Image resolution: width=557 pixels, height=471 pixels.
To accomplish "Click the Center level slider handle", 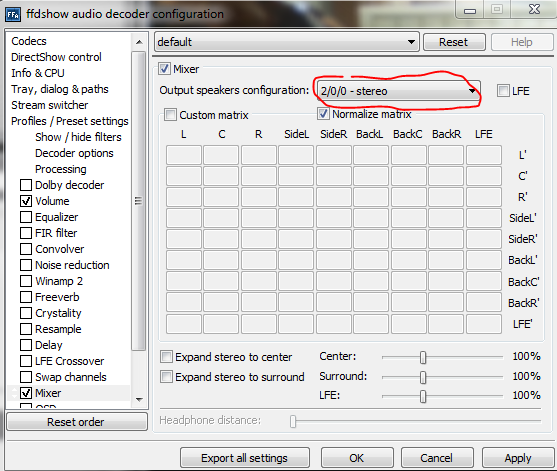I will [x=423, y=357].
